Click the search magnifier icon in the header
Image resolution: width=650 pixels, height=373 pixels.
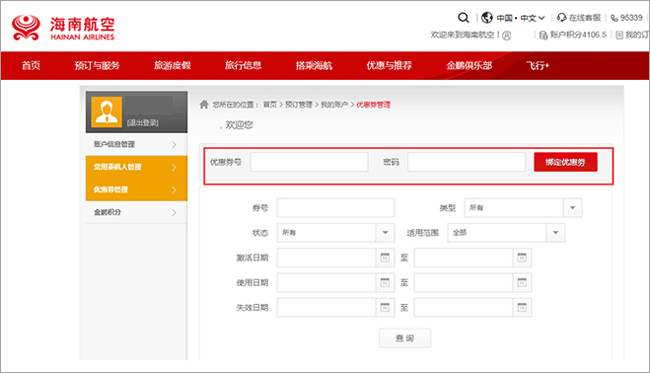463,17
